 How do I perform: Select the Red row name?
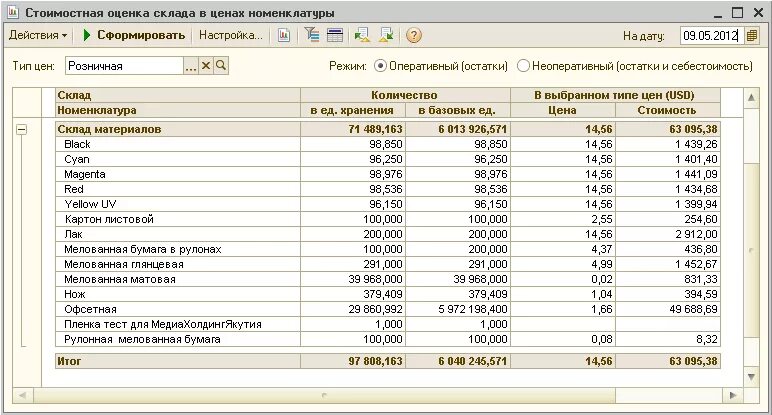coord(74,189)
